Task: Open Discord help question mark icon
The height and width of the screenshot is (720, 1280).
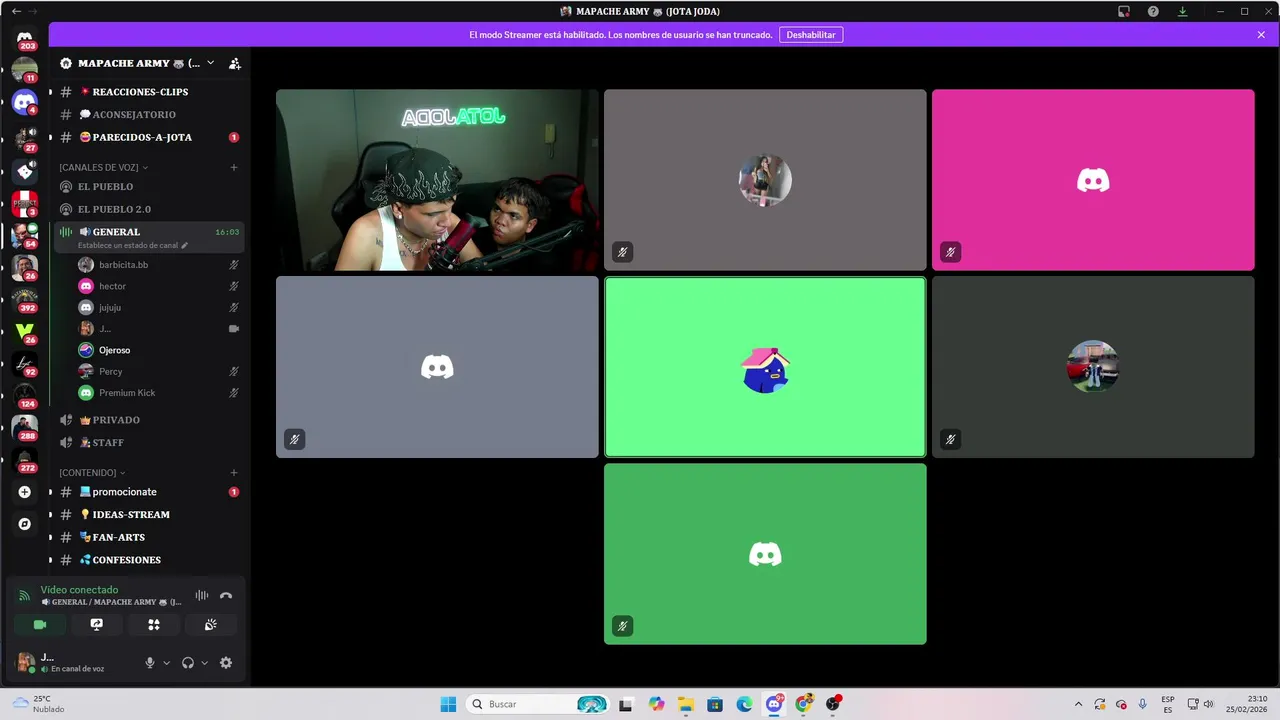Action: [1153, 11]
